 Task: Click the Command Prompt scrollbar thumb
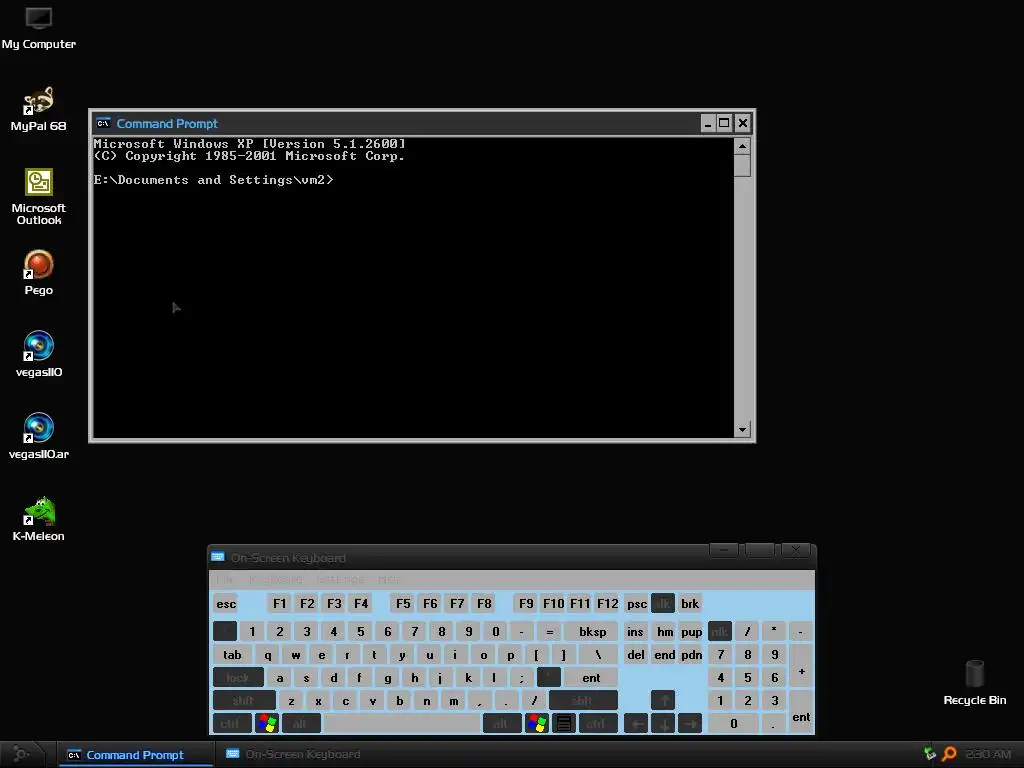(x=742, y=165)
